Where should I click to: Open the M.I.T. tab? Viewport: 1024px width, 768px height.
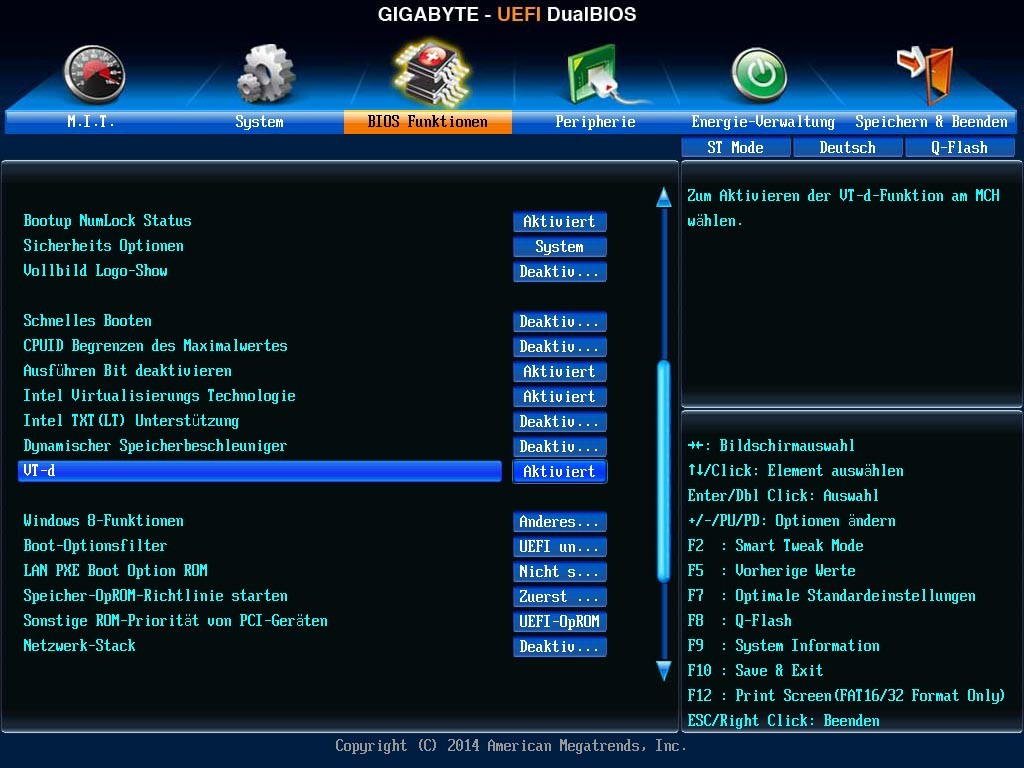[x=91, y=121]
